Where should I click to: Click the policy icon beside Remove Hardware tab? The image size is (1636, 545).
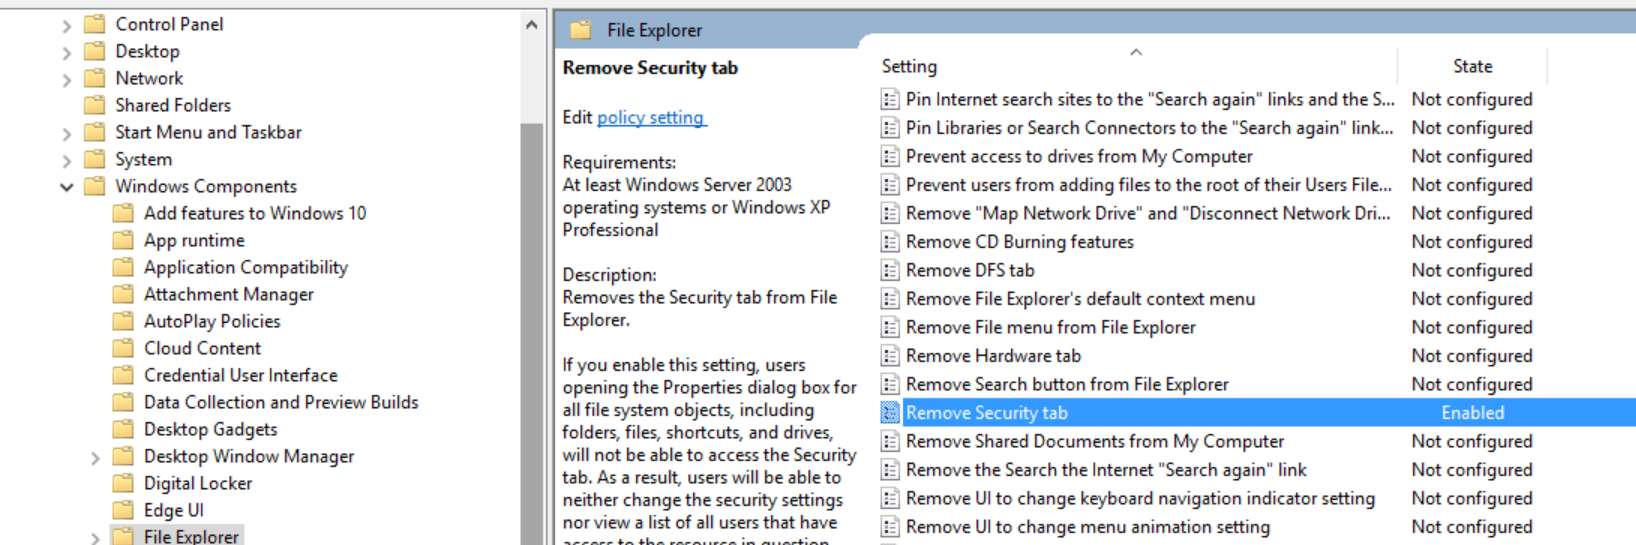[x=889, y=356]
